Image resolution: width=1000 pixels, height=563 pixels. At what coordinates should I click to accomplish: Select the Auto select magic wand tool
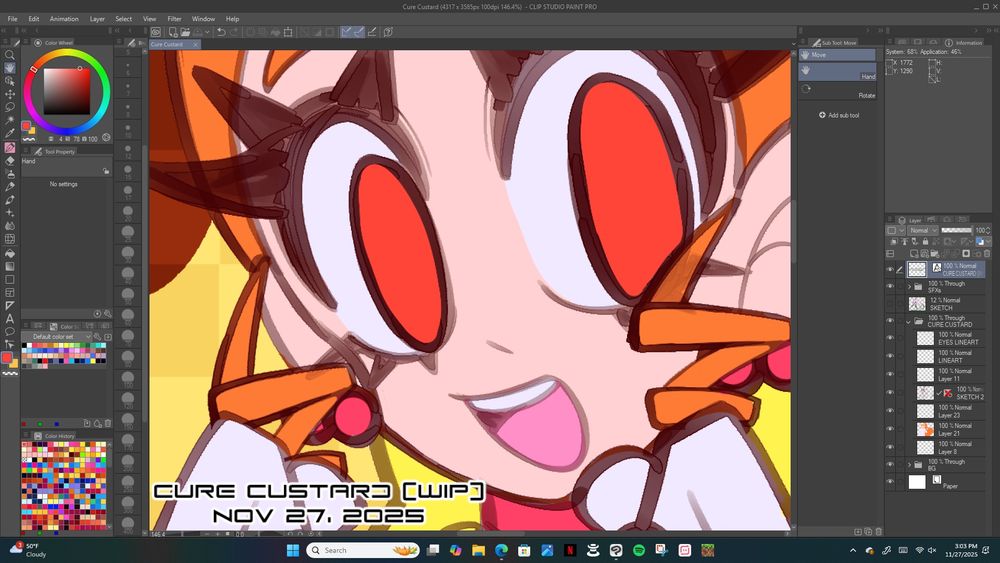(10, 120)
